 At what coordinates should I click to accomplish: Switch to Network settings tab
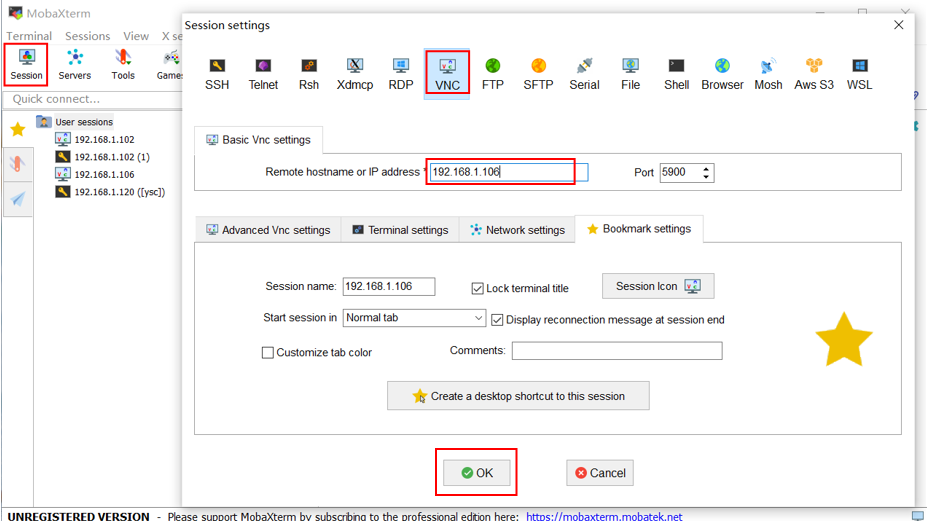click(x=517, y=230)
